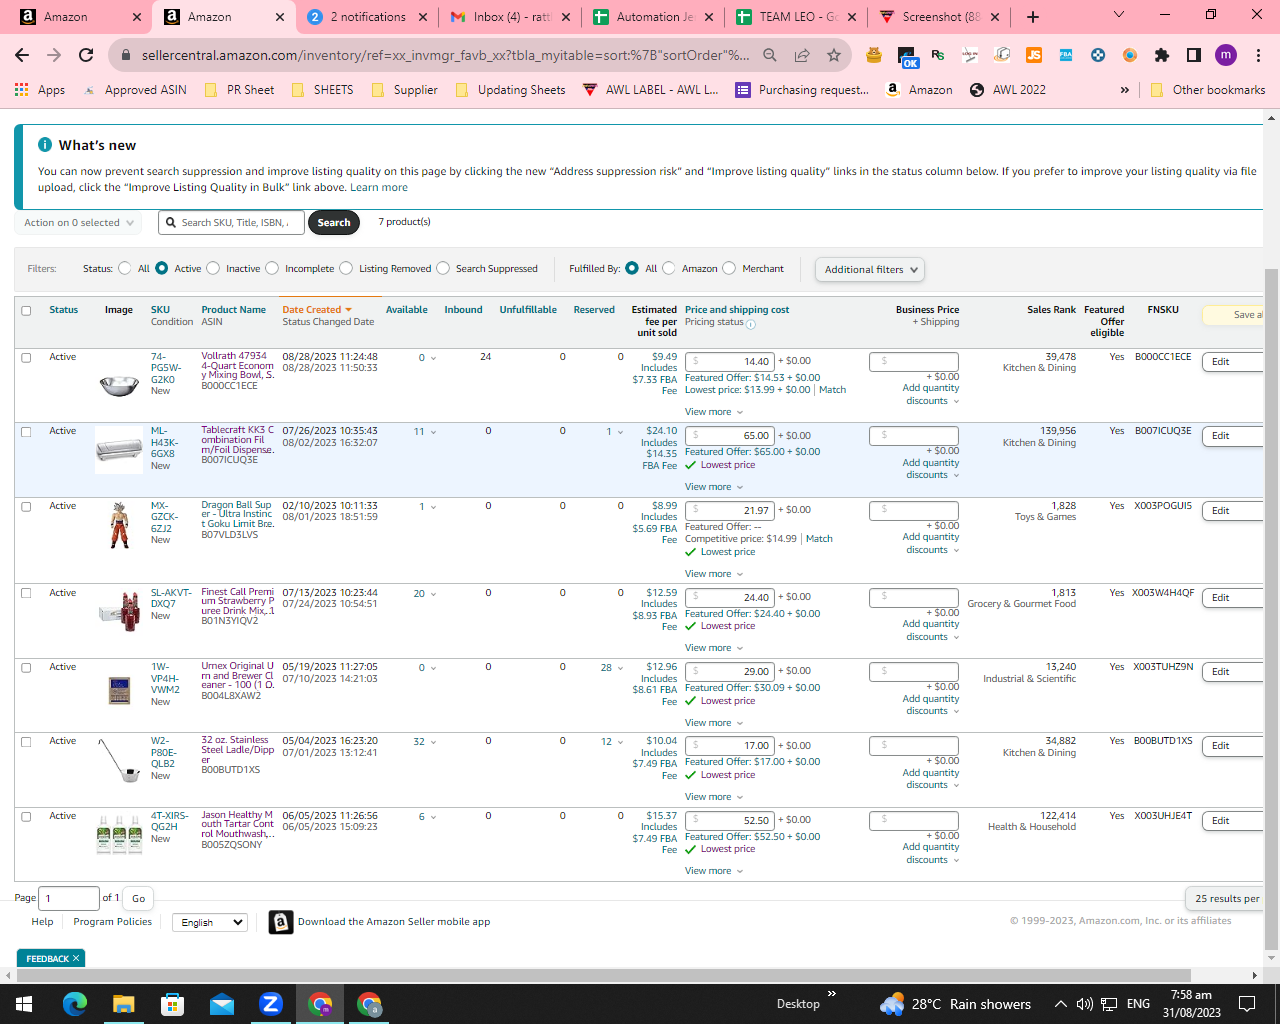The image size is (1280, 1024).
Task: Open Microsoft Store from the taskbar
Action: 172,1004
